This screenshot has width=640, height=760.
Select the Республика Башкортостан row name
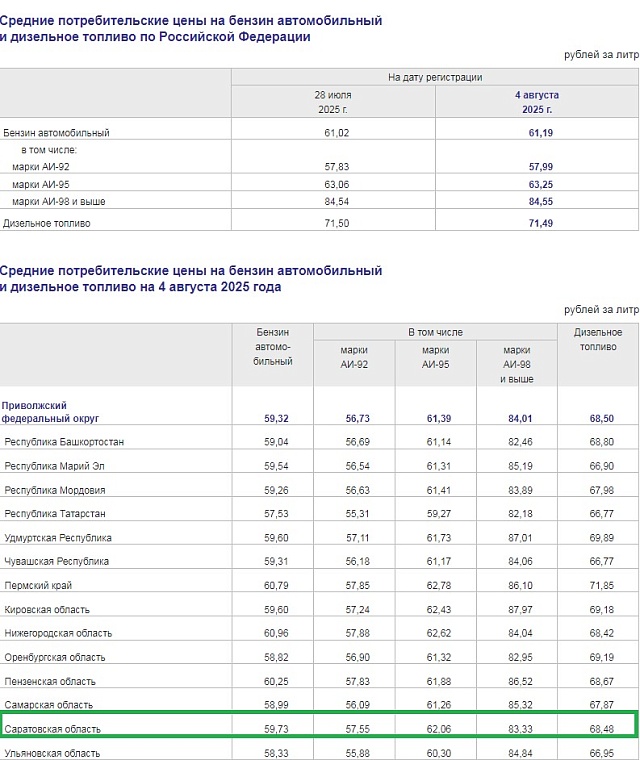(64, 441)
